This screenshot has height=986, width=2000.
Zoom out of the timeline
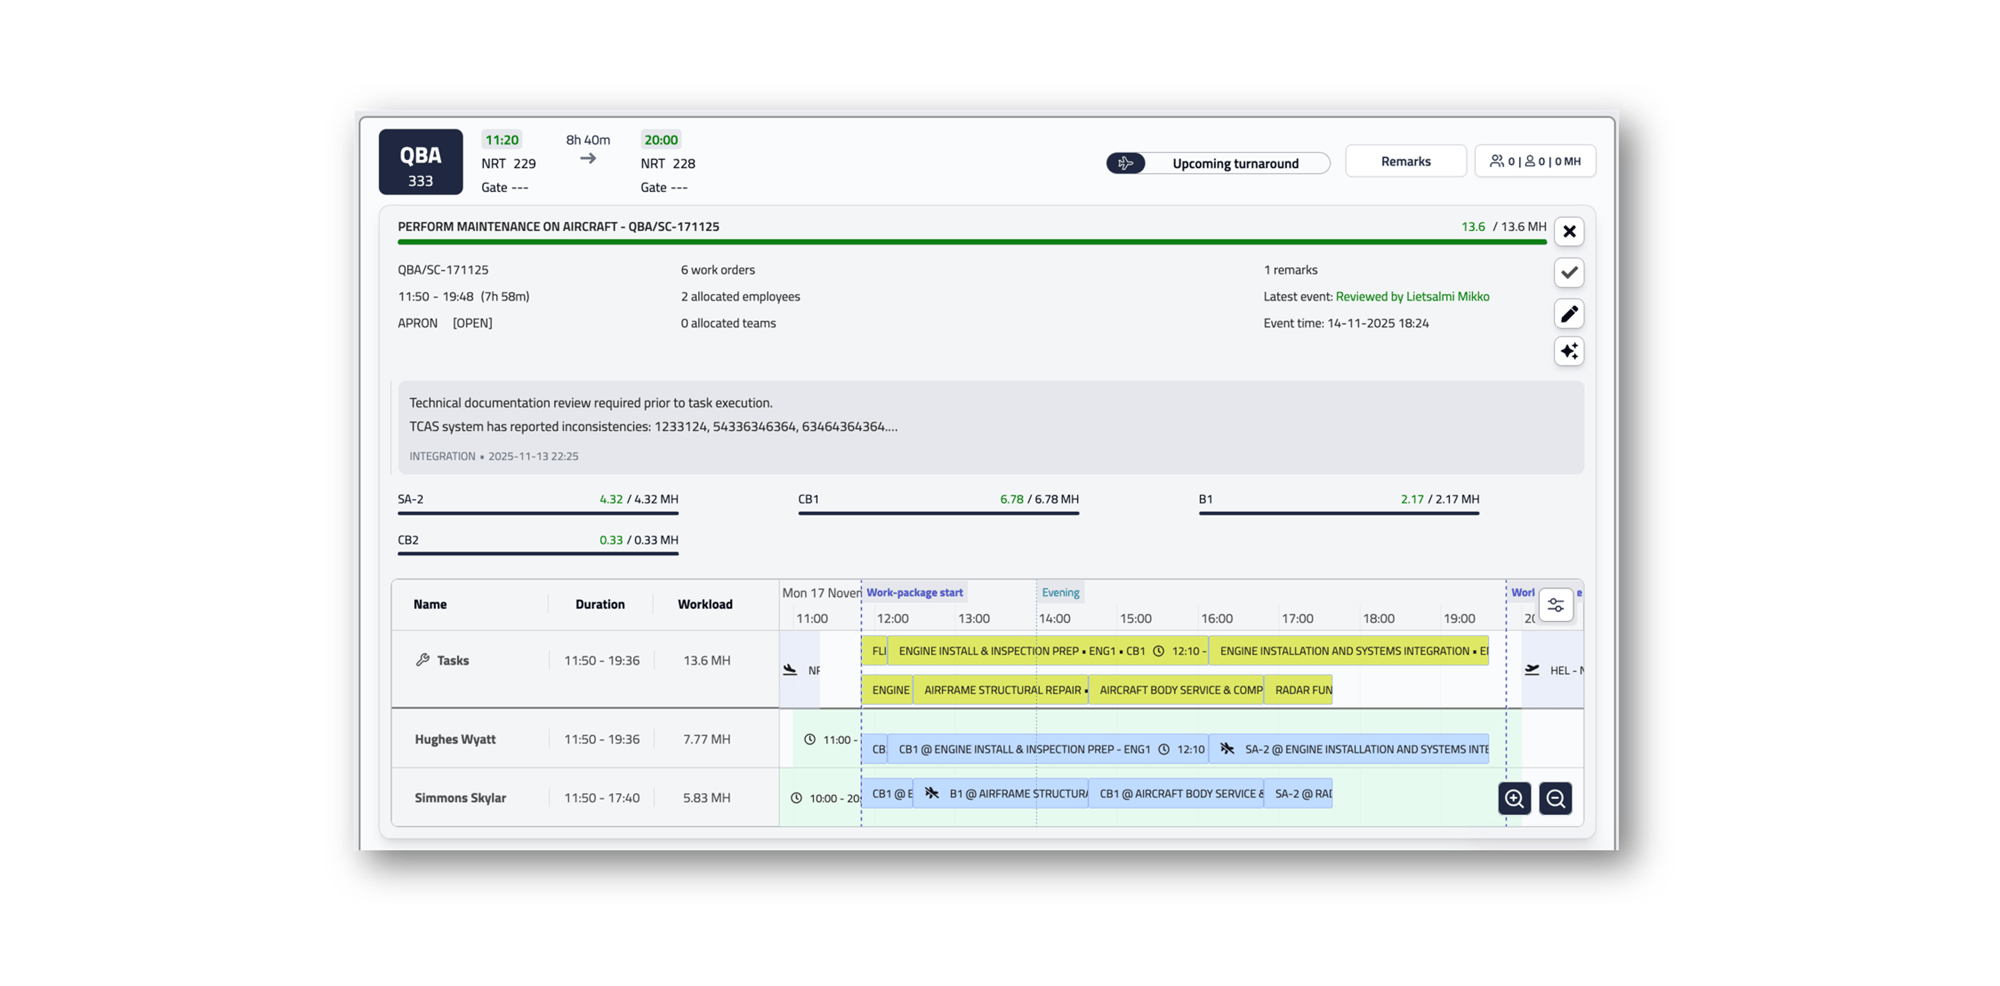(x=1555, y=798)
